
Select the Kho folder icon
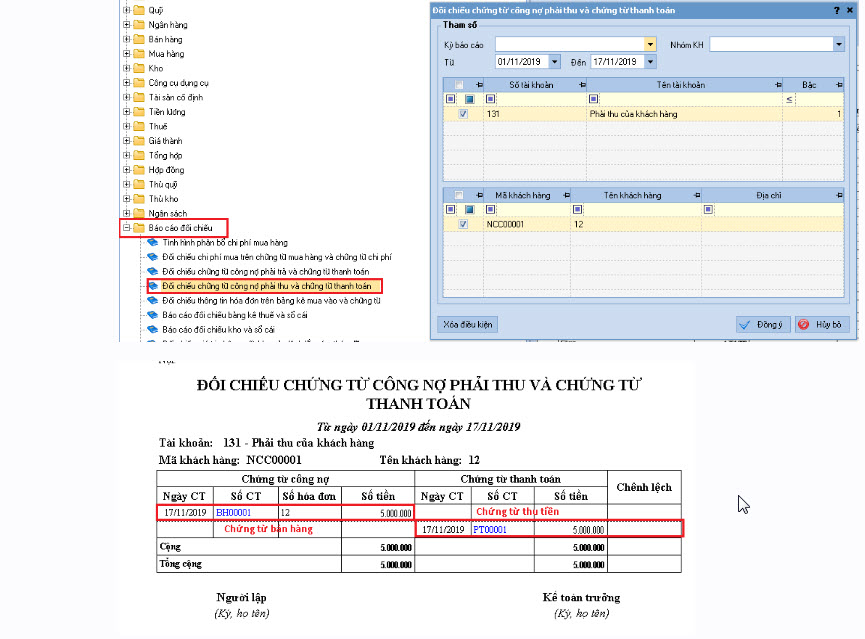click(x=139, y=68)
